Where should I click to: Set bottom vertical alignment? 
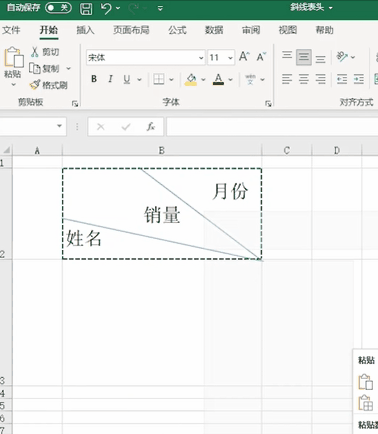point(320,59)
